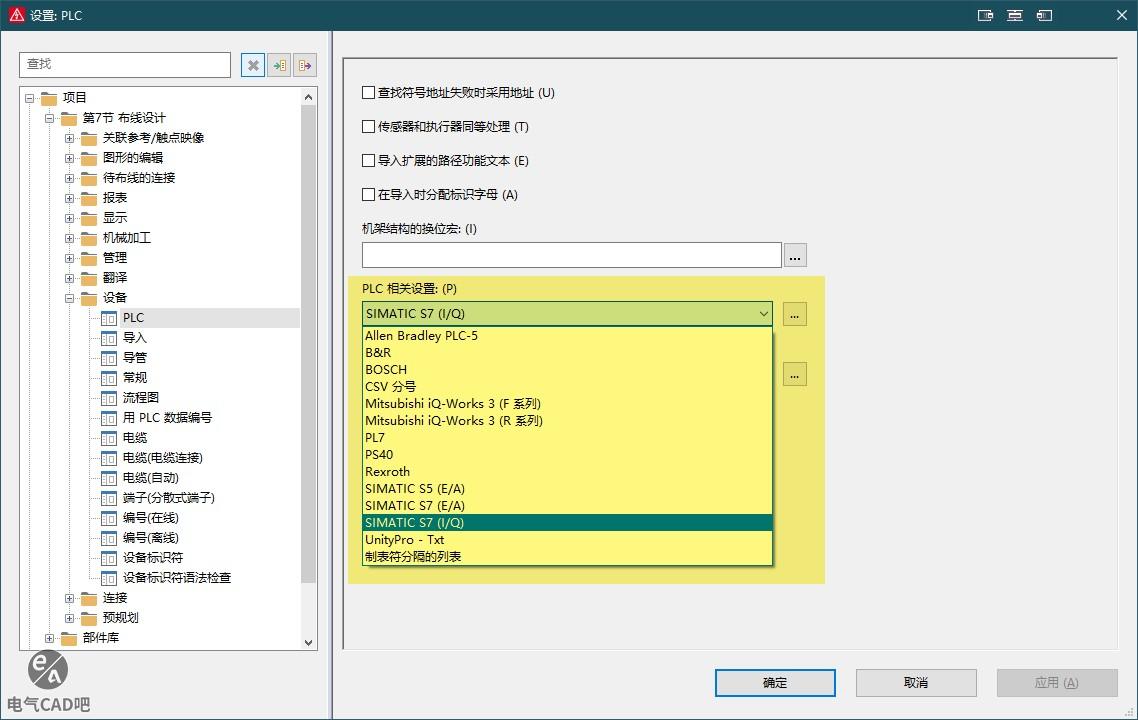Choose Allen Bradley PLC-5 from the list
1138x720 pixels.
tap(567, 335)
